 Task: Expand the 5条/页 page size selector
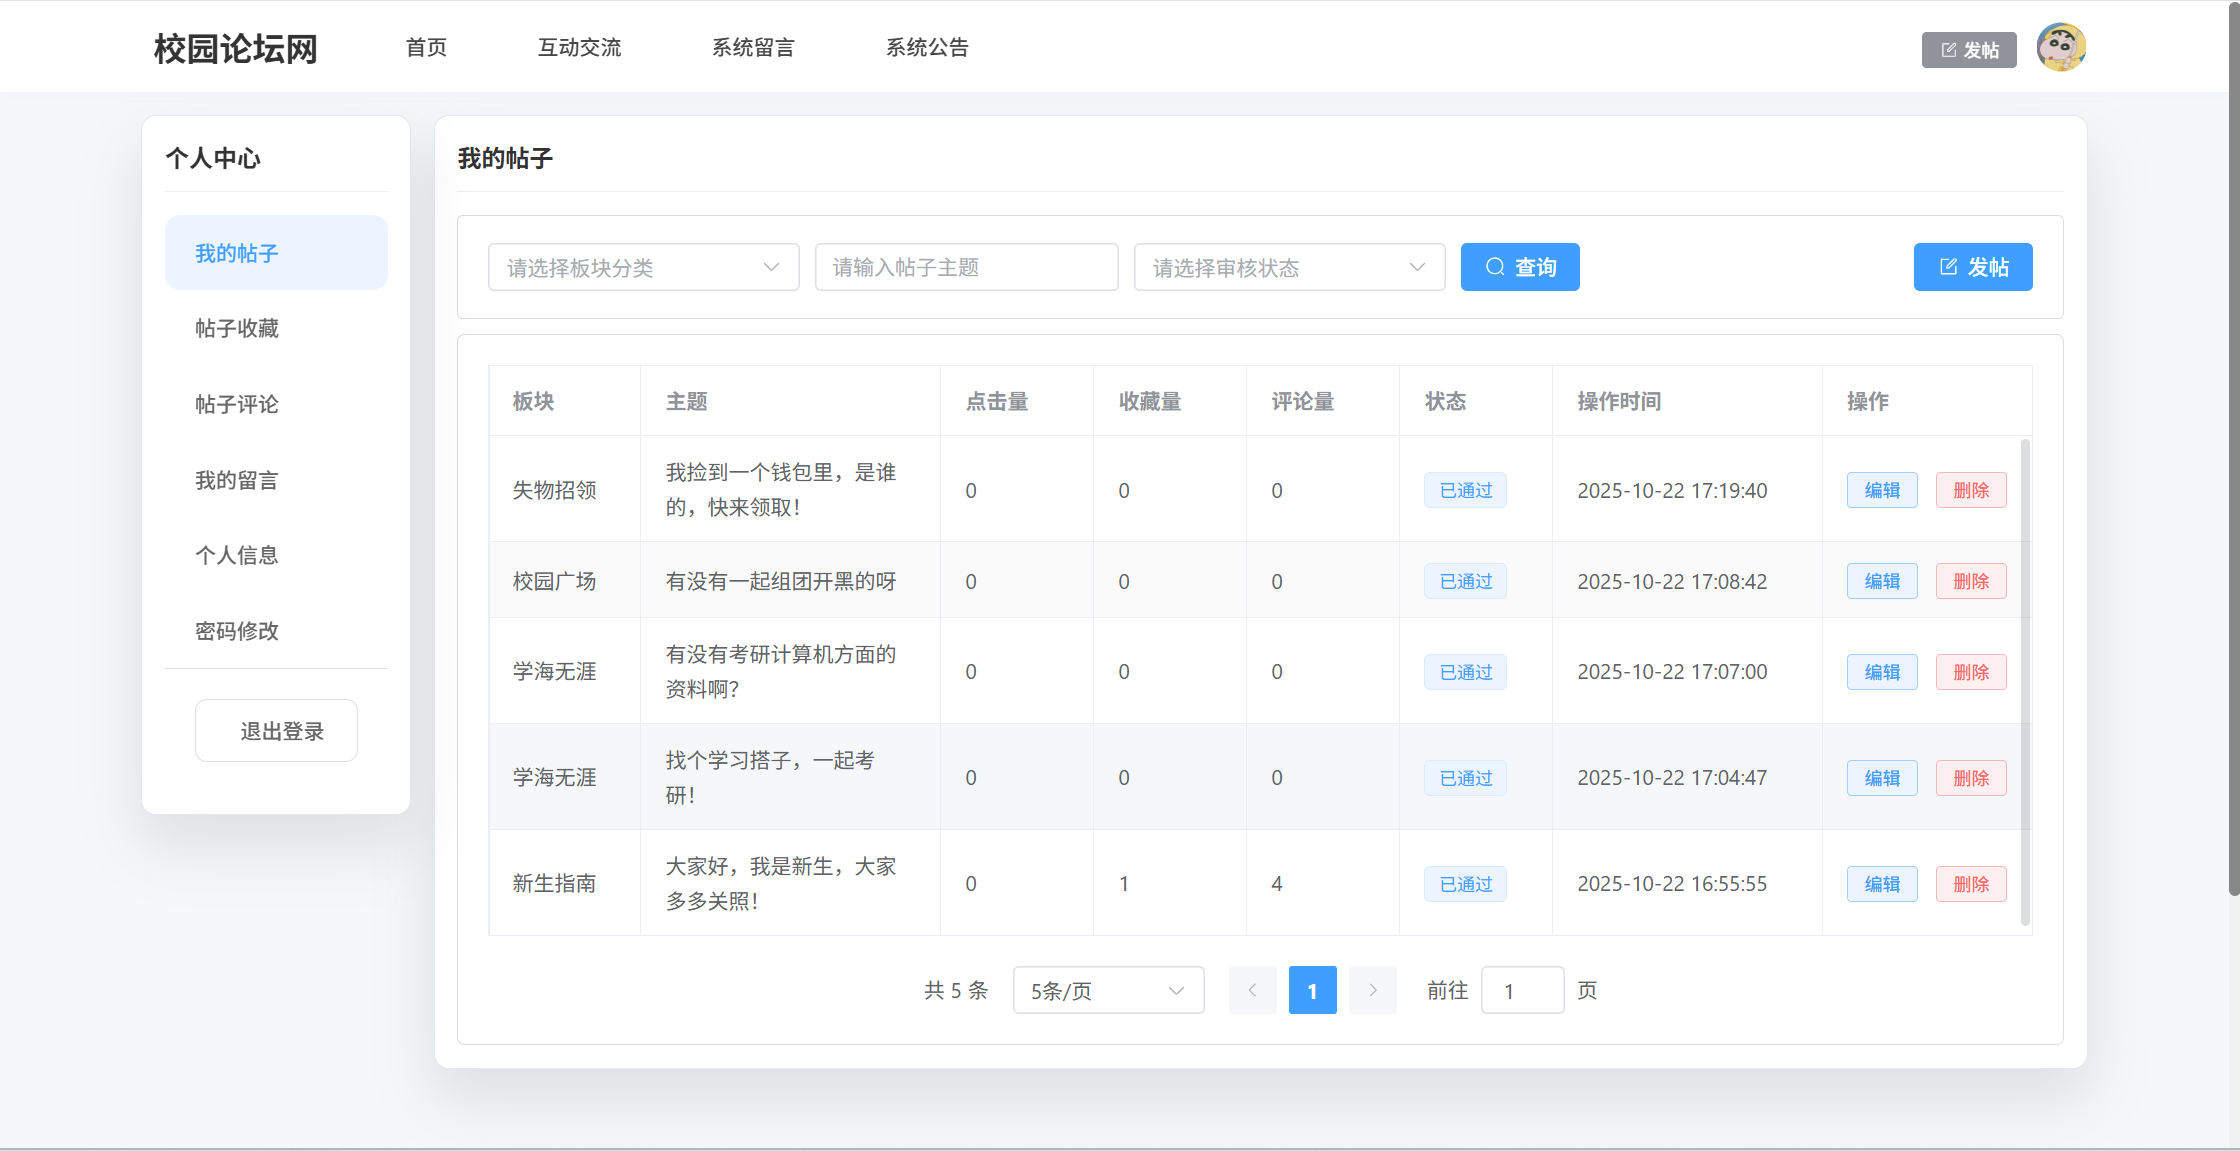[1107, 990]
